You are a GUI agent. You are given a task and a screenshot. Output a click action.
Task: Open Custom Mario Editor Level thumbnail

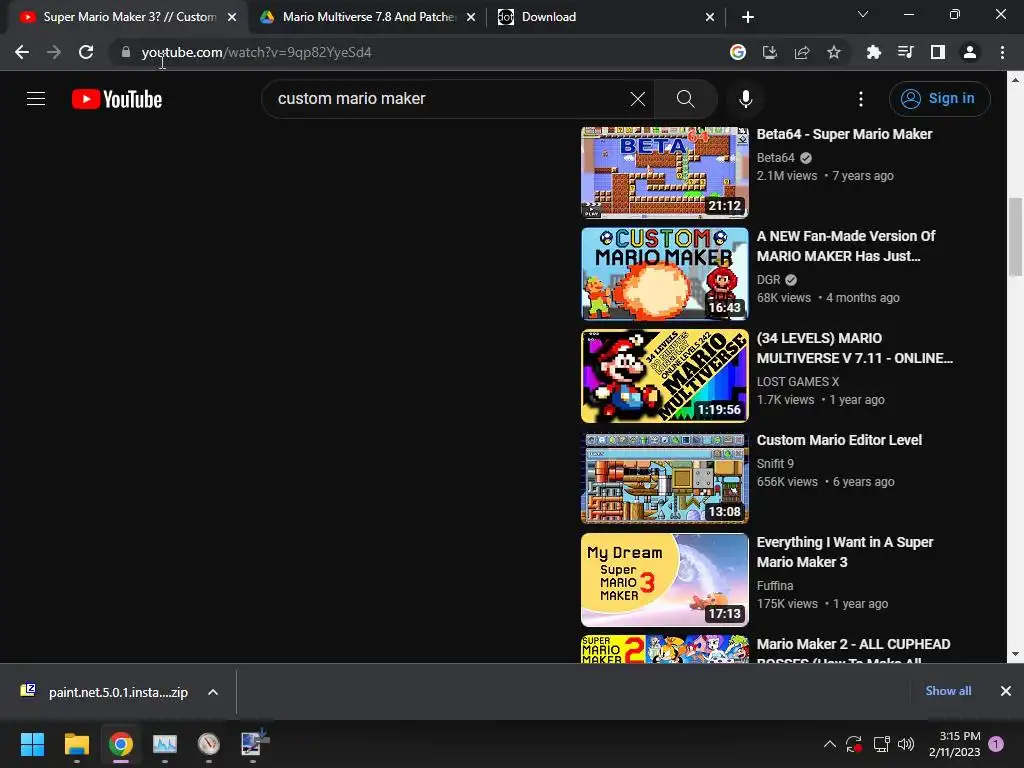[665, 477]
